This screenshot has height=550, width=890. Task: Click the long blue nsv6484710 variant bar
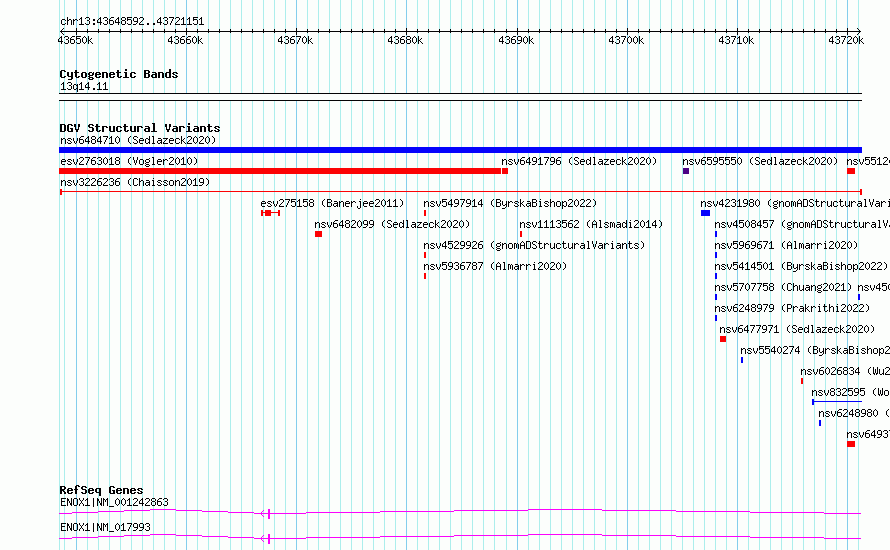coord(460,150)
